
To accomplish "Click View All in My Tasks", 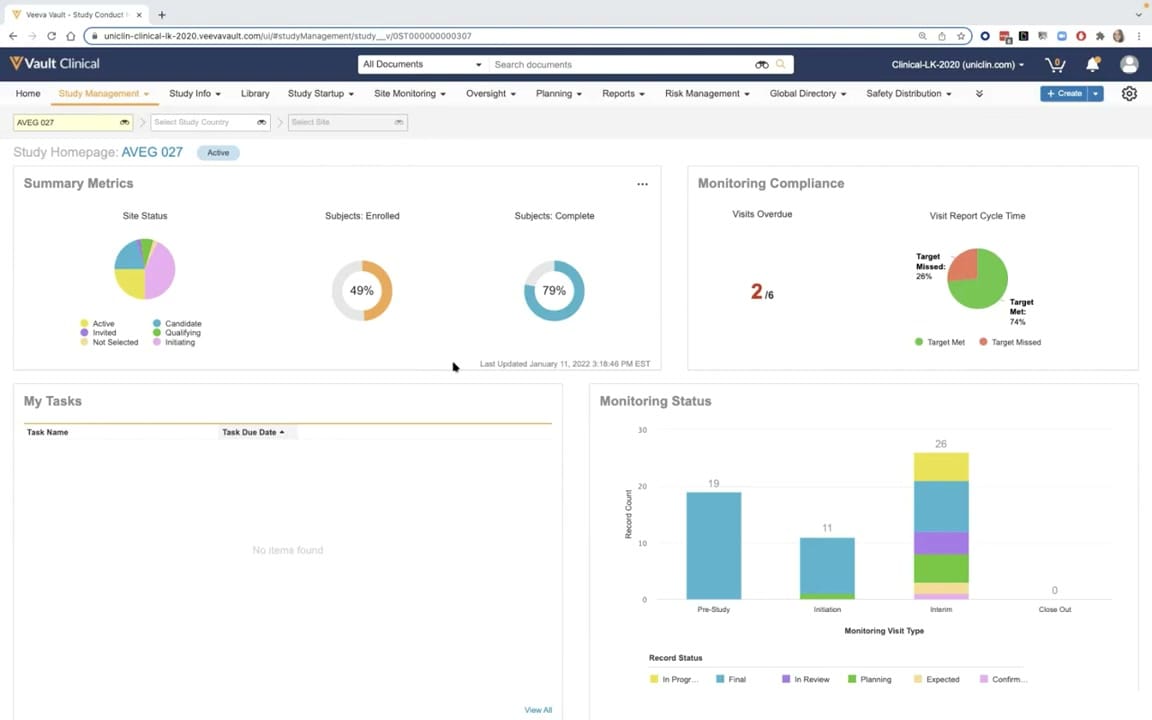I will [x=538, y=710].
